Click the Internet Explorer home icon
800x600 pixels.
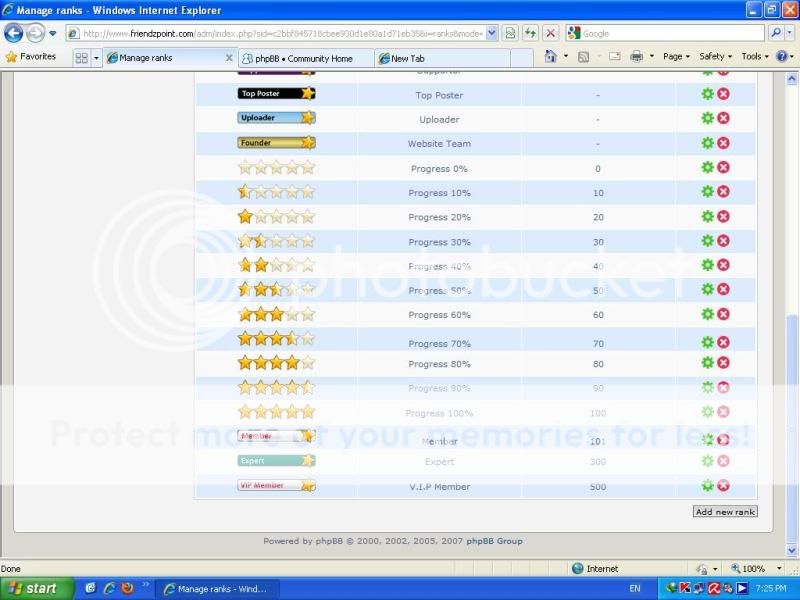click(551, 57)
